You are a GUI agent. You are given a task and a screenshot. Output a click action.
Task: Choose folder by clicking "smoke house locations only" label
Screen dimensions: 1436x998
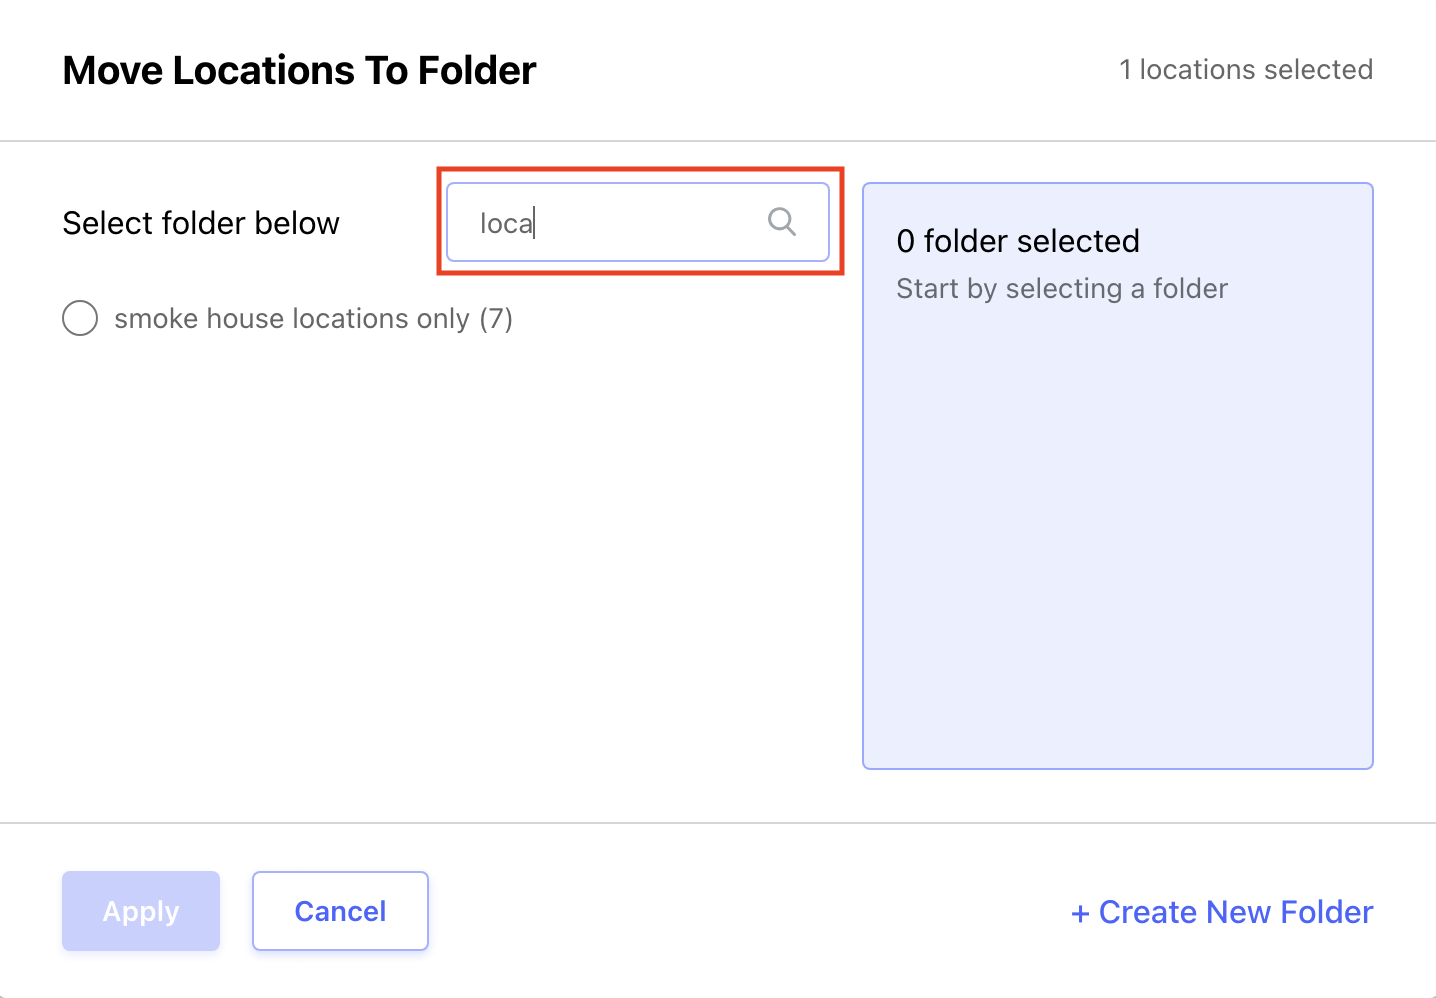(x=292, y=319)
